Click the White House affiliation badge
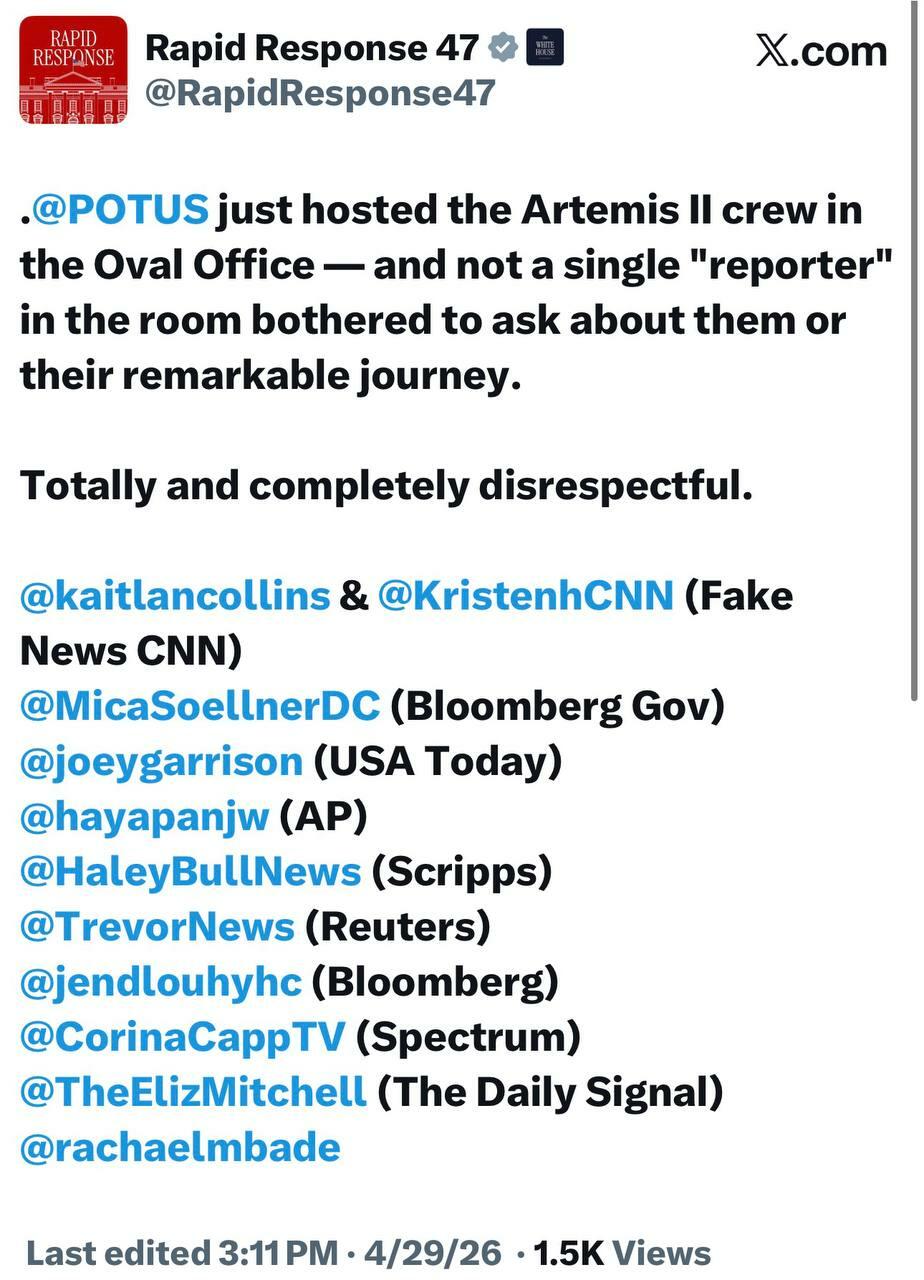 point(545,47)
